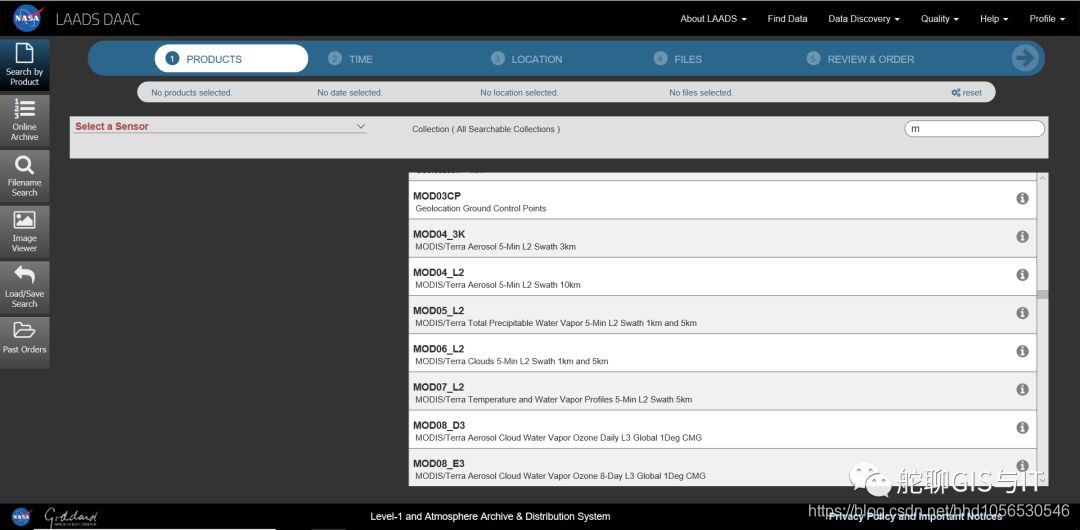This screenshot has width=1080, height=530.
Task: Click 'No products selected.' status text
Action: click(191, 92)
